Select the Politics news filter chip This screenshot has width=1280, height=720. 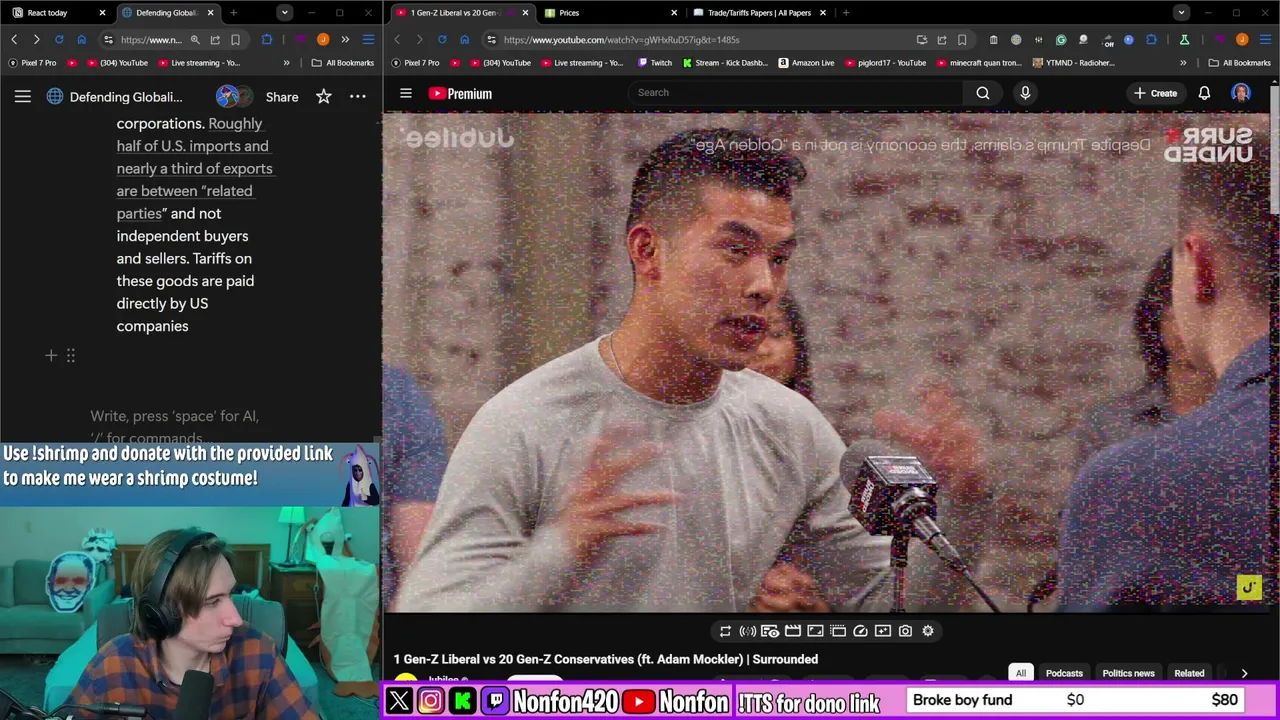[x=1128, y=673]
